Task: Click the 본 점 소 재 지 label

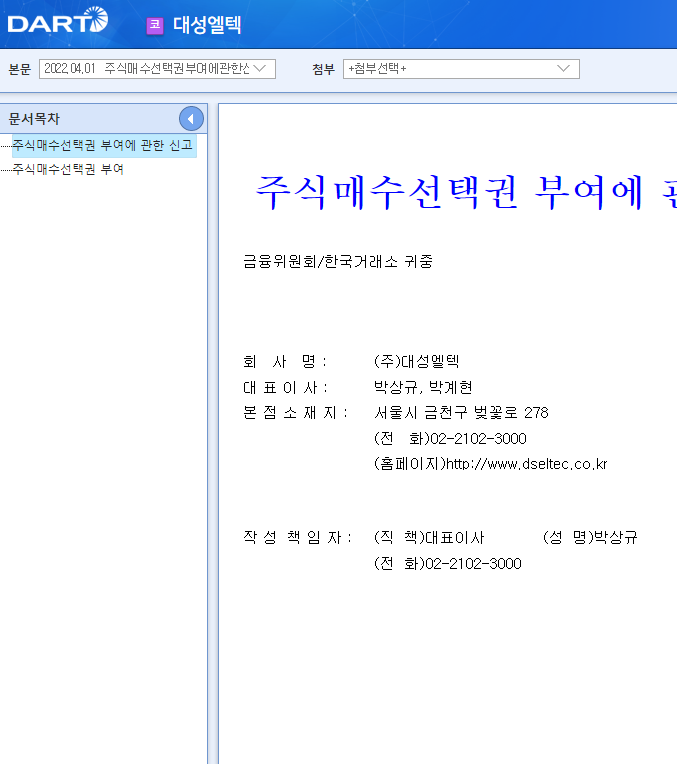Action: tap(295, 413)
